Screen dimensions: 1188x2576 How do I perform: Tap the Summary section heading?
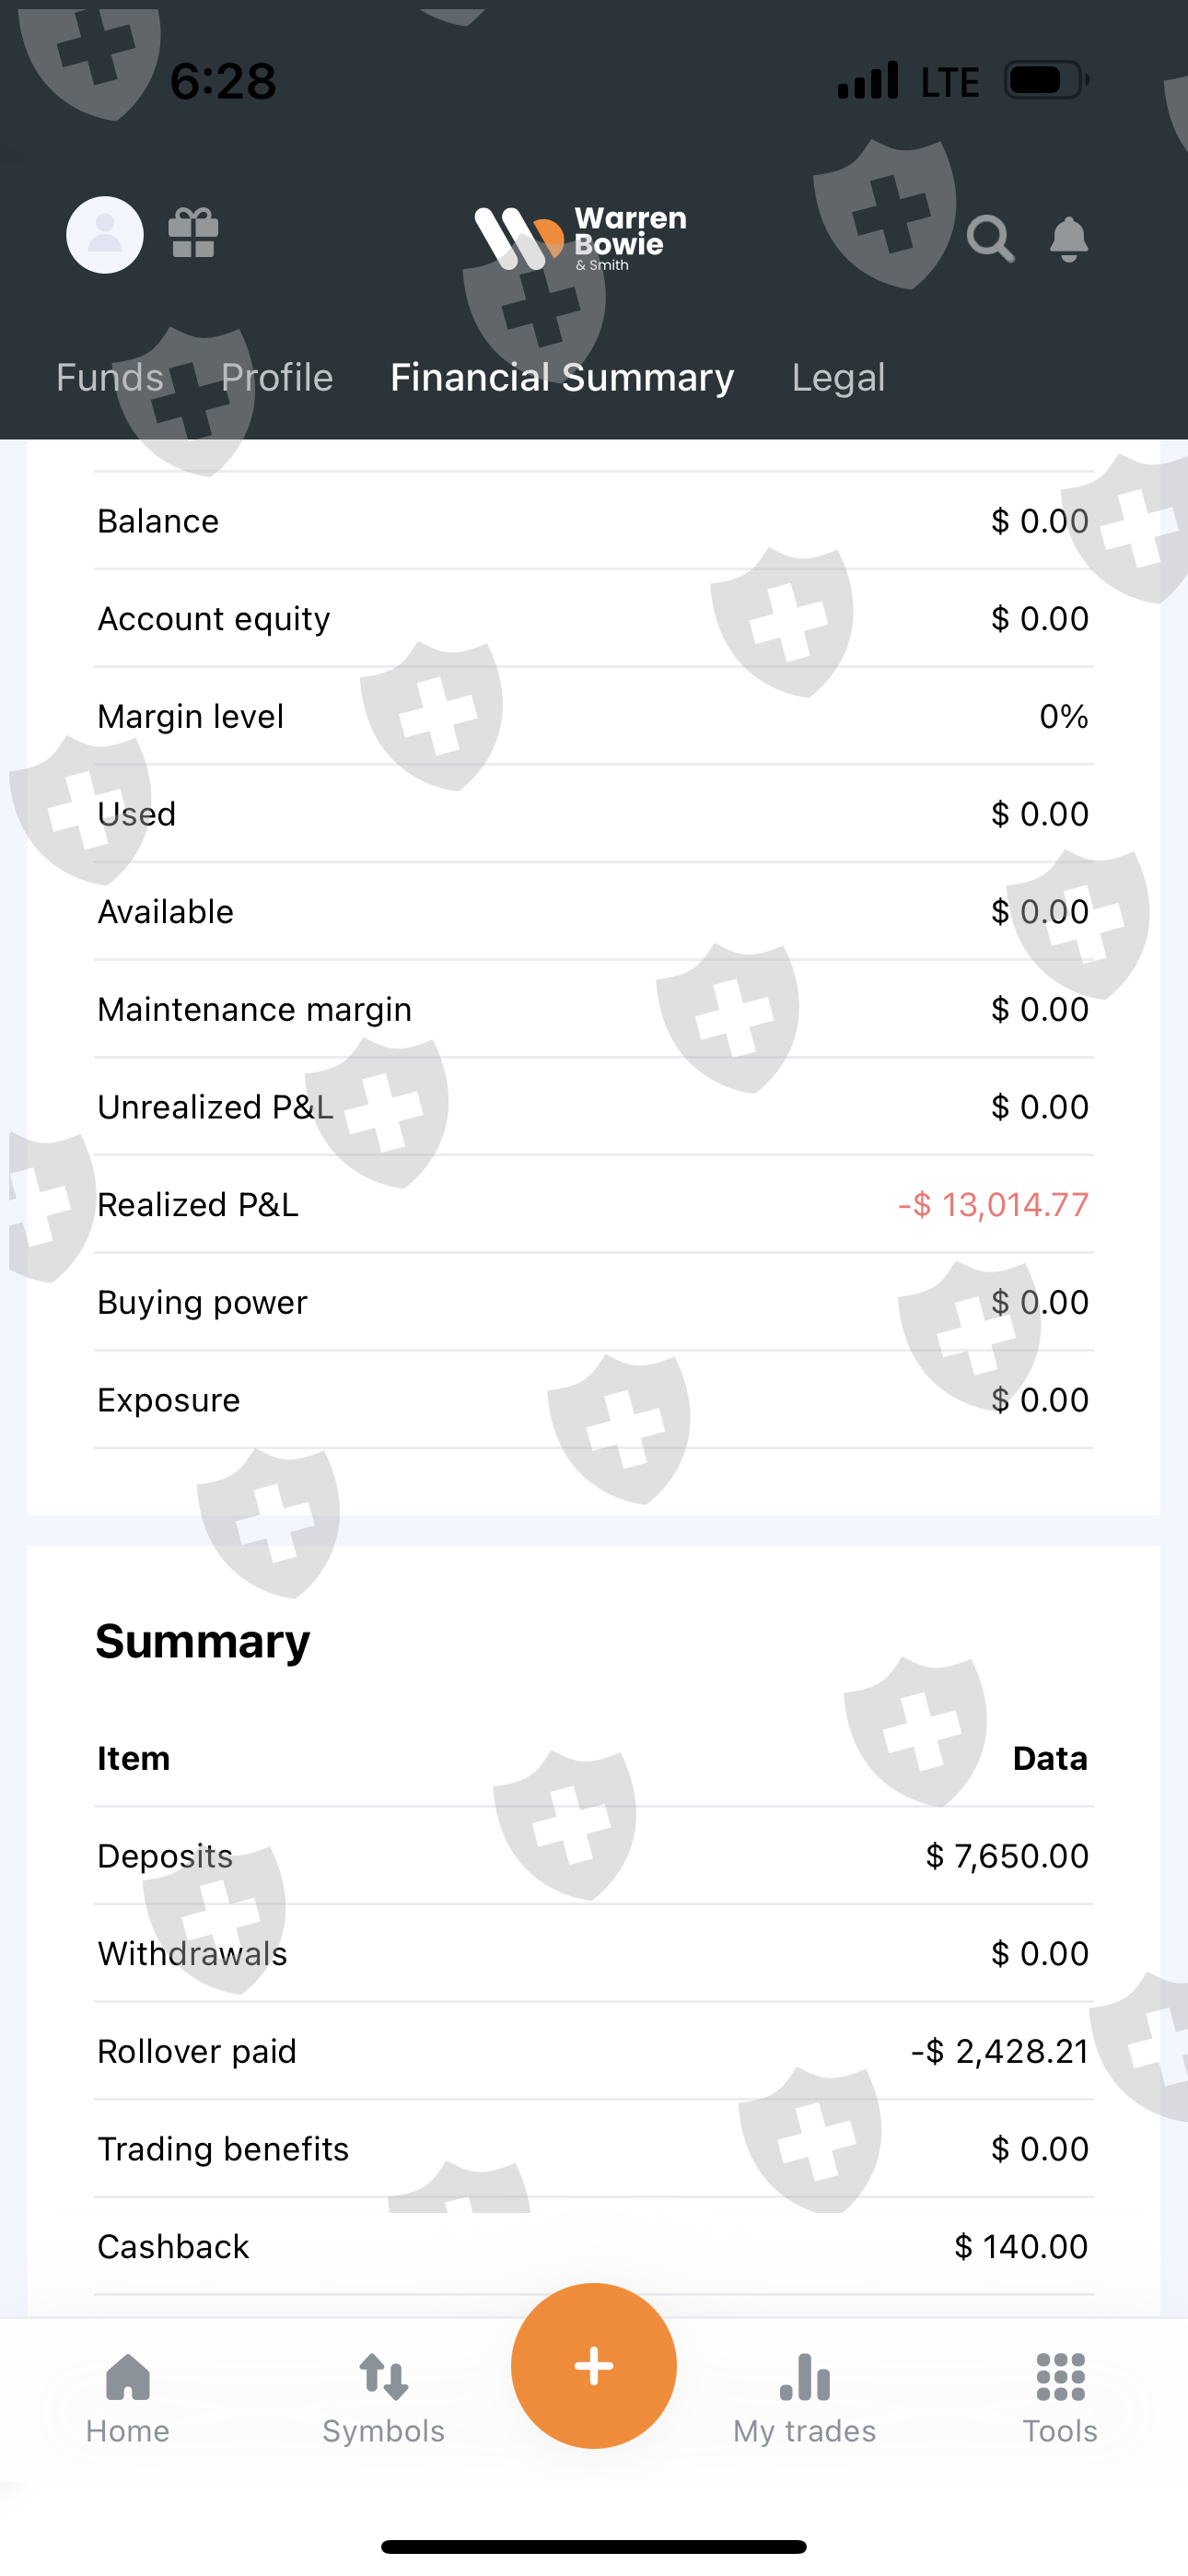[x=203, y=1642]
